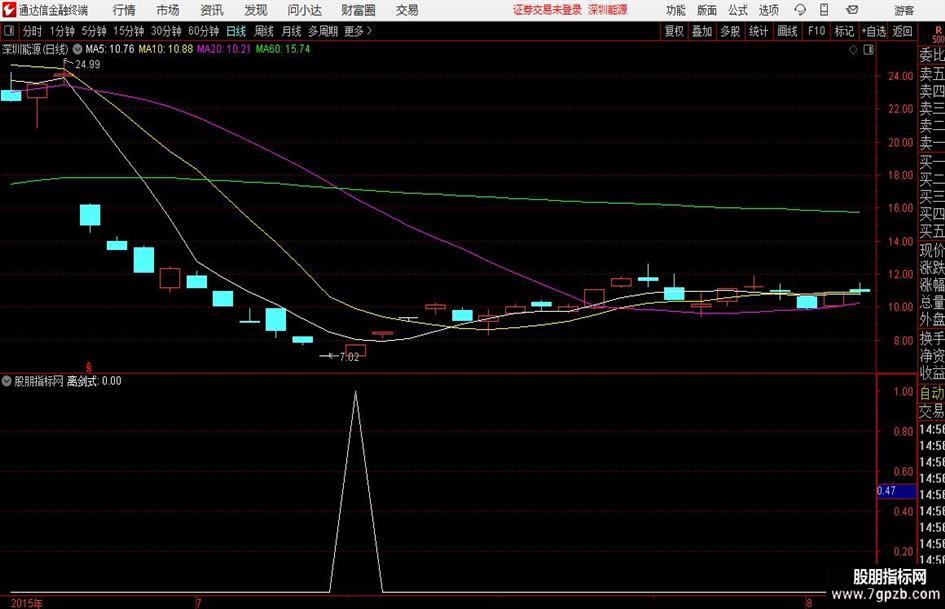Switch to 60分钟 period
945x609 pixels.
(x=204, y=31)
